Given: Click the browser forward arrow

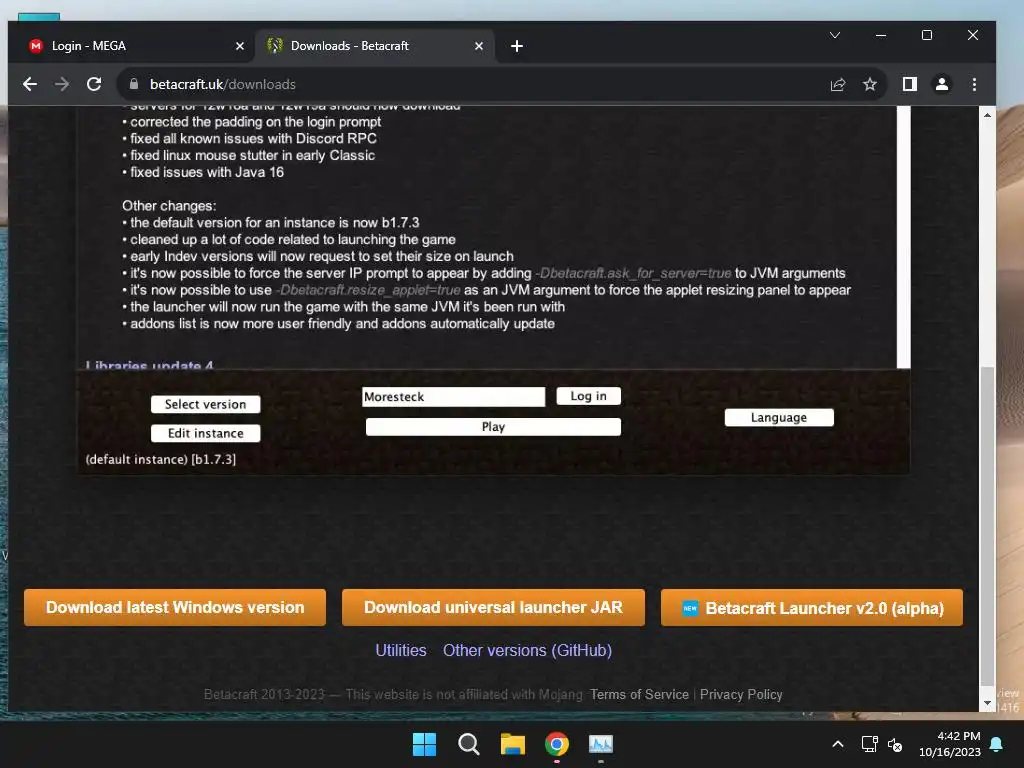Looking at the screenshot, I should (x=62, y=84).
